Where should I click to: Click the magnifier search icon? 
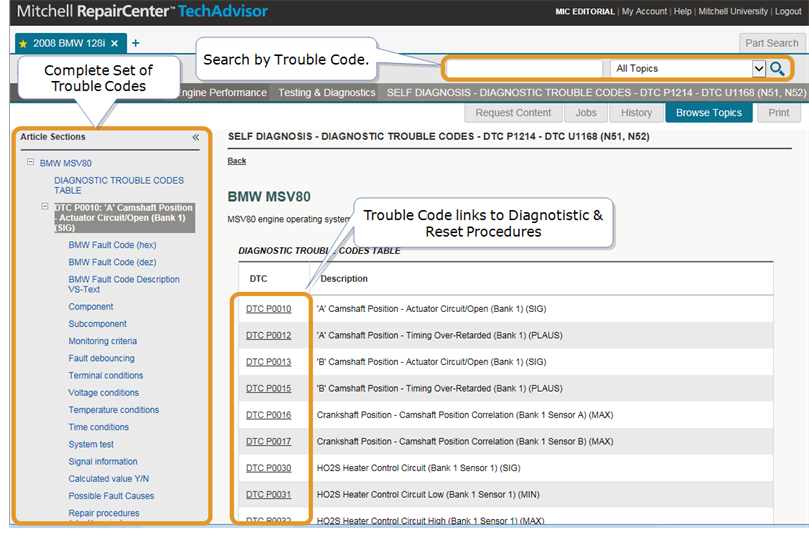(777, 69)
